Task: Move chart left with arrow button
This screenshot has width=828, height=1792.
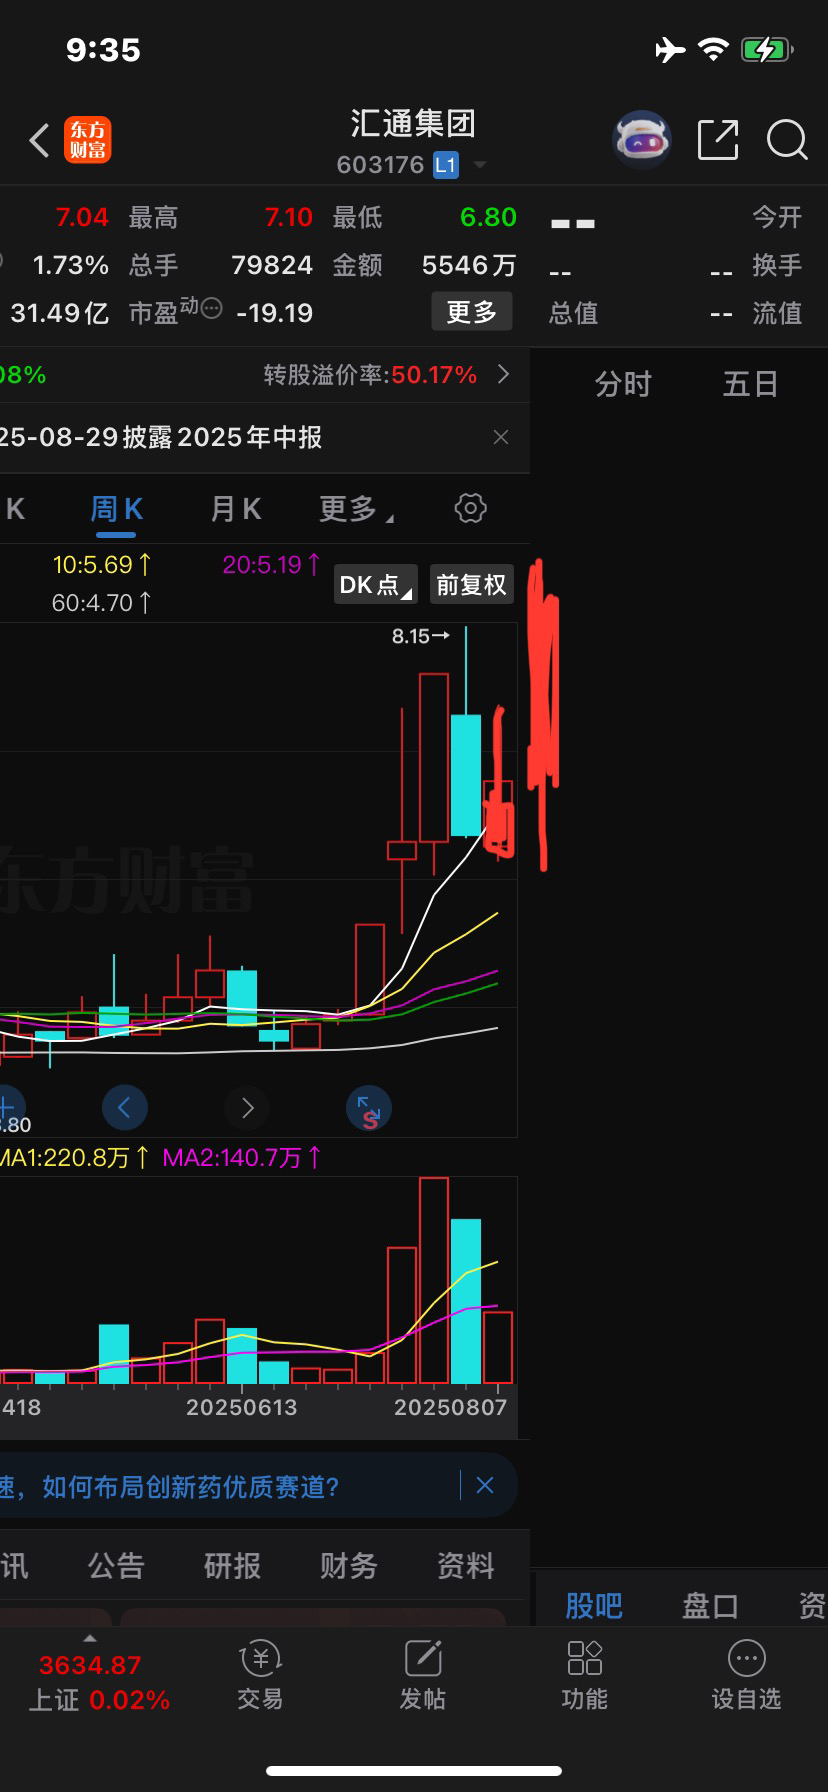Action: (125, 1107)
